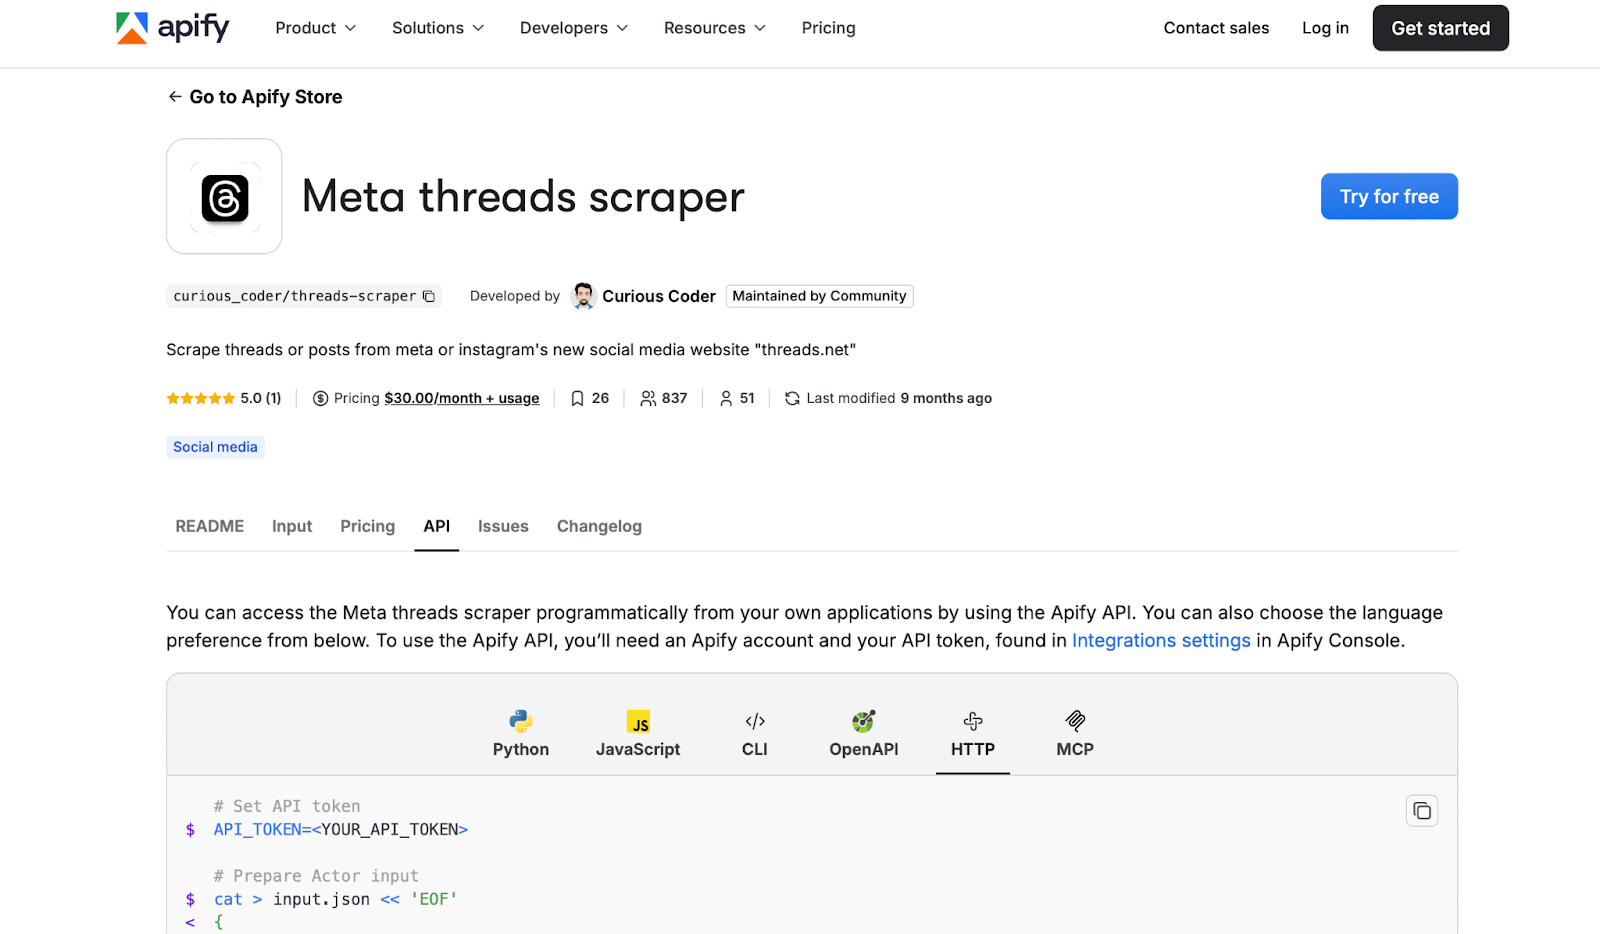Image resolution: width=1600 pixels, height=934 pixels.
Task: Select the API tab
Action: pyautogui.click(x=437, y=526)
